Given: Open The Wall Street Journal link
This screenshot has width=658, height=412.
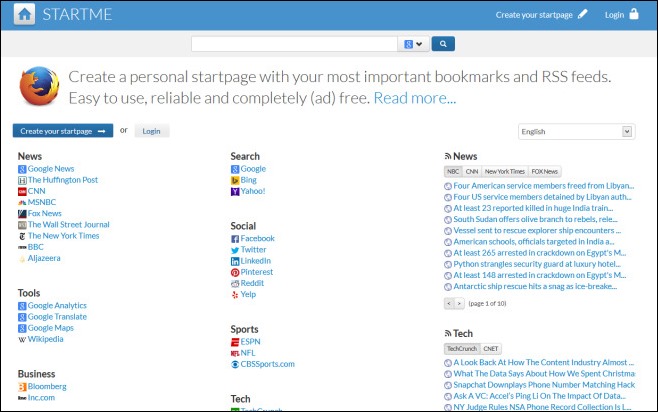Looking at the screenshot, I should pos(68,225).
